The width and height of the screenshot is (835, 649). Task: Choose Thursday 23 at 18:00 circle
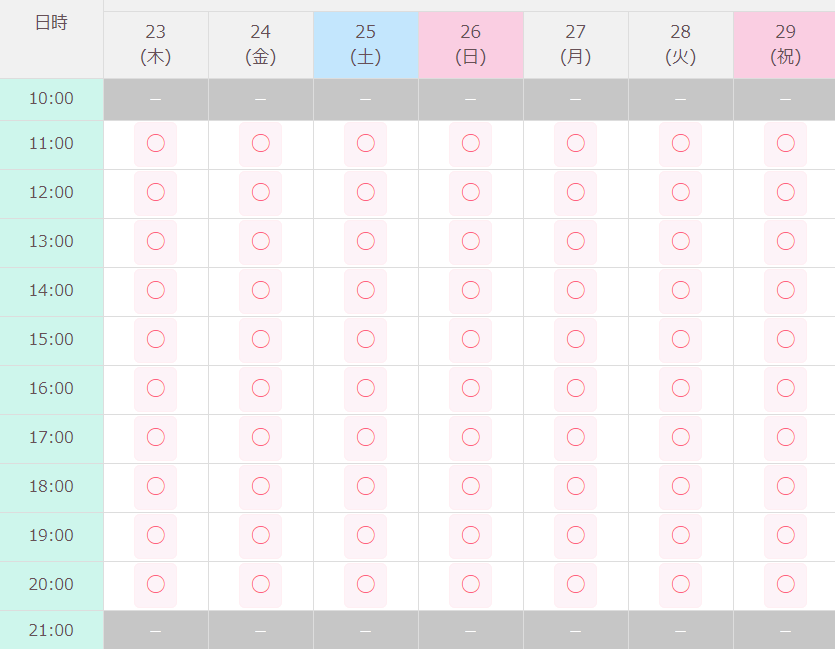click(155, 486)
